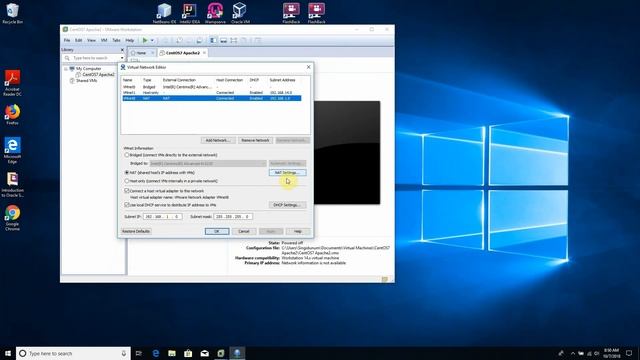The width and height of the screenshot is (640, 360).
Task: Click the Subnet mask input field
Action: 233,217
